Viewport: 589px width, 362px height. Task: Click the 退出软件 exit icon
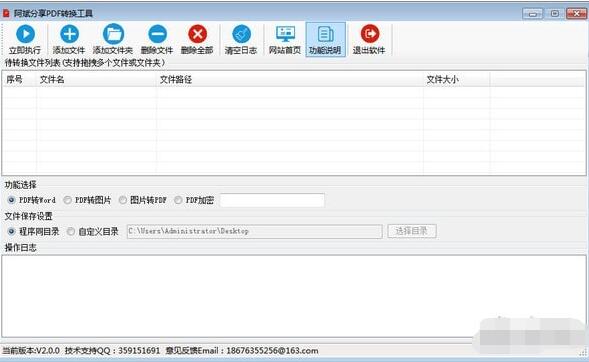(x=370, y=34)
